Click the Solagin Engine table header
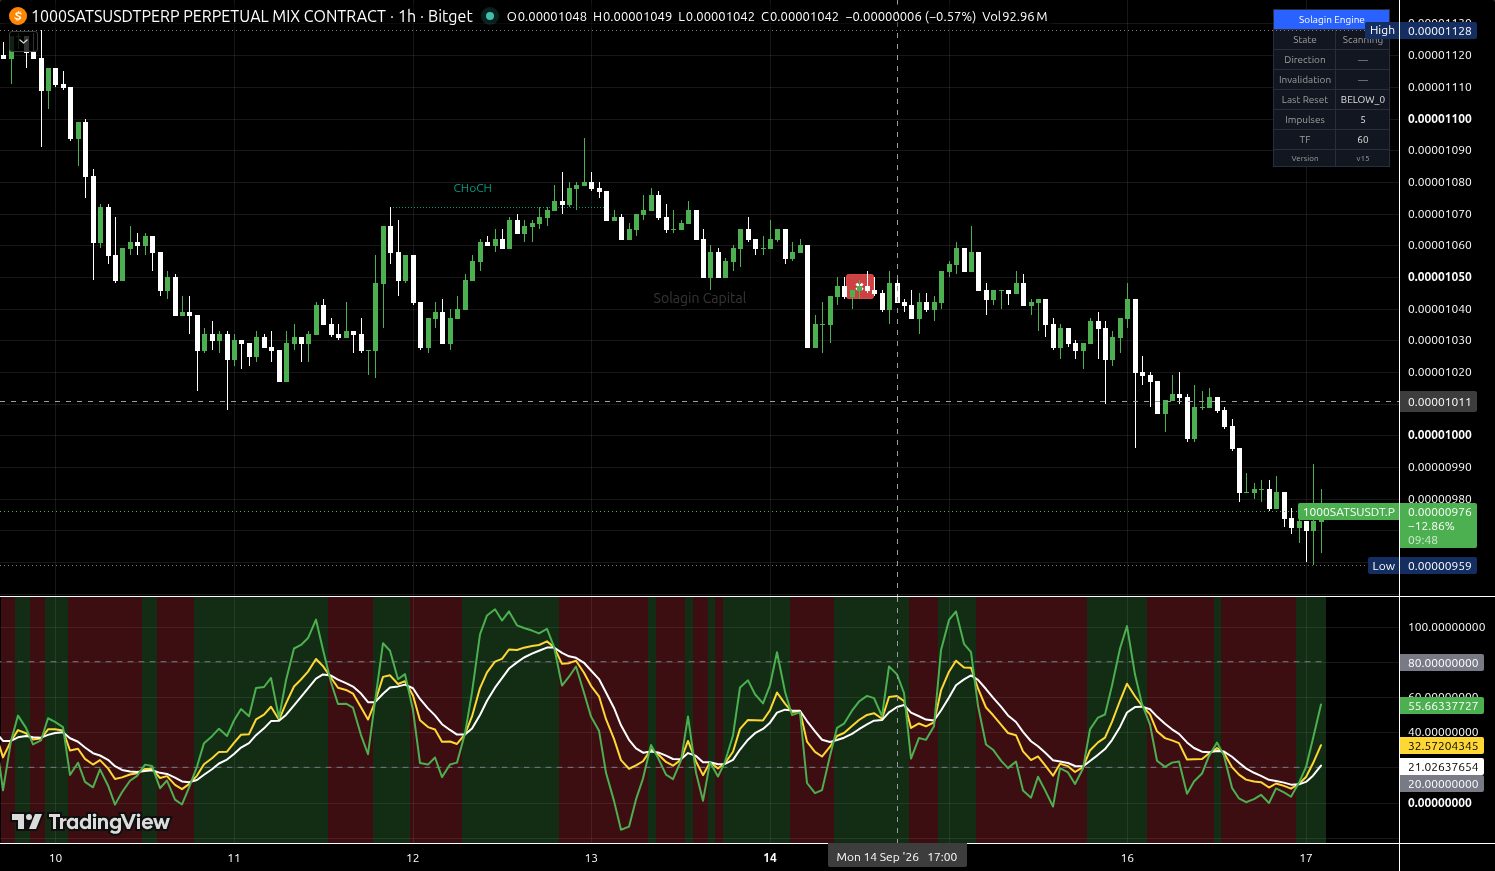 [1331, 19]
